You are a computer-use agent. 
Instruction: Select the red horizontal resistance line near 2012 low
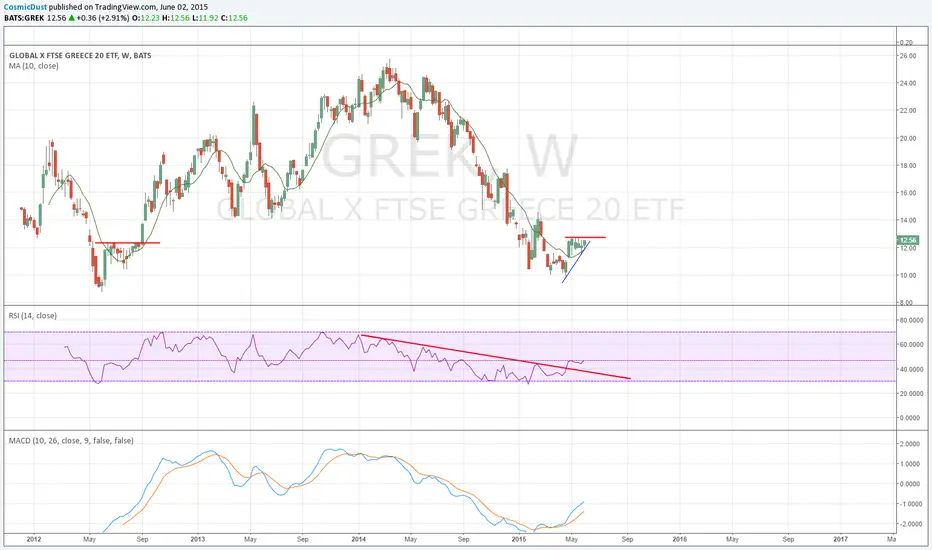(127, 243)
